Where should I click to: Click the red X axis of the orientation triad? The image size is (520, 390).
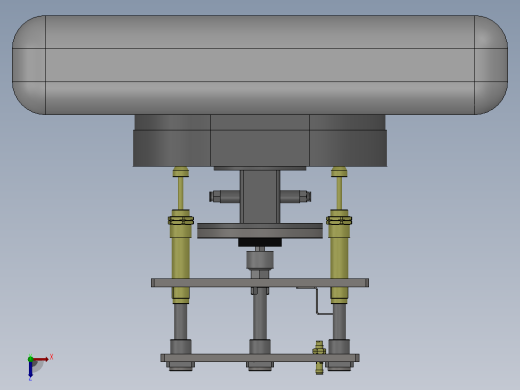41,359
